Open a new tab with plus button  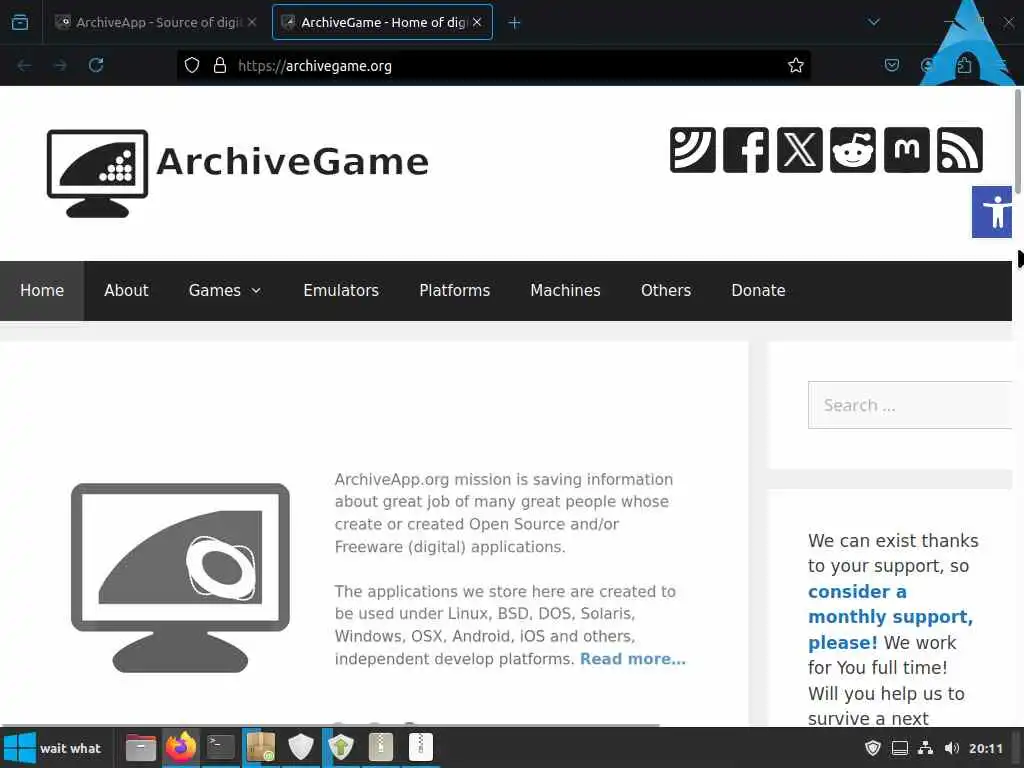click(x=514, y=23)
